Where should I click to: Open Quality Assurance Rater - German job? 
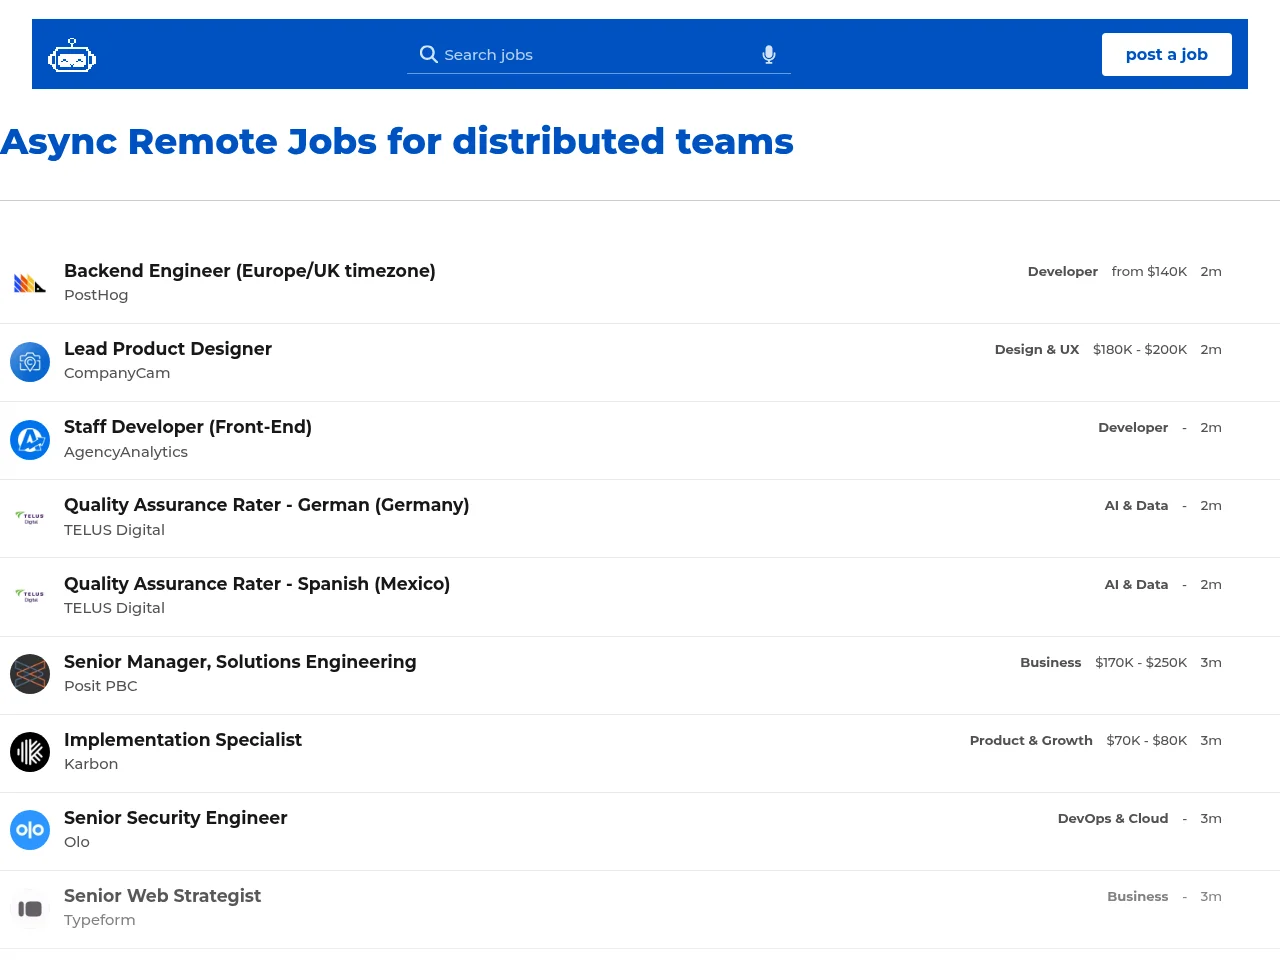pyautogui.click(x=266, y=505)
